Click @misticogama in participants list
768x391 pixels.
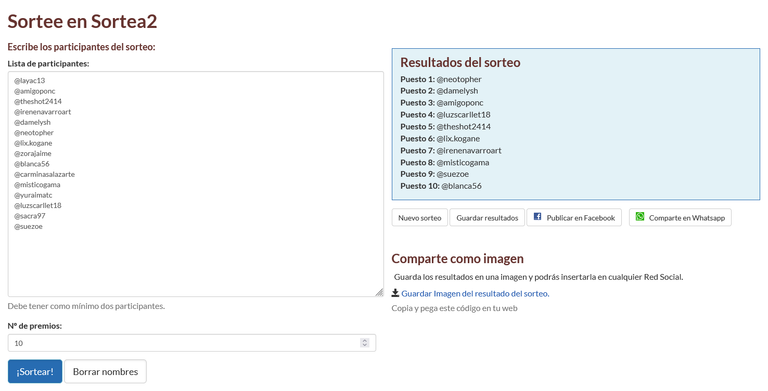pos(37,185)
